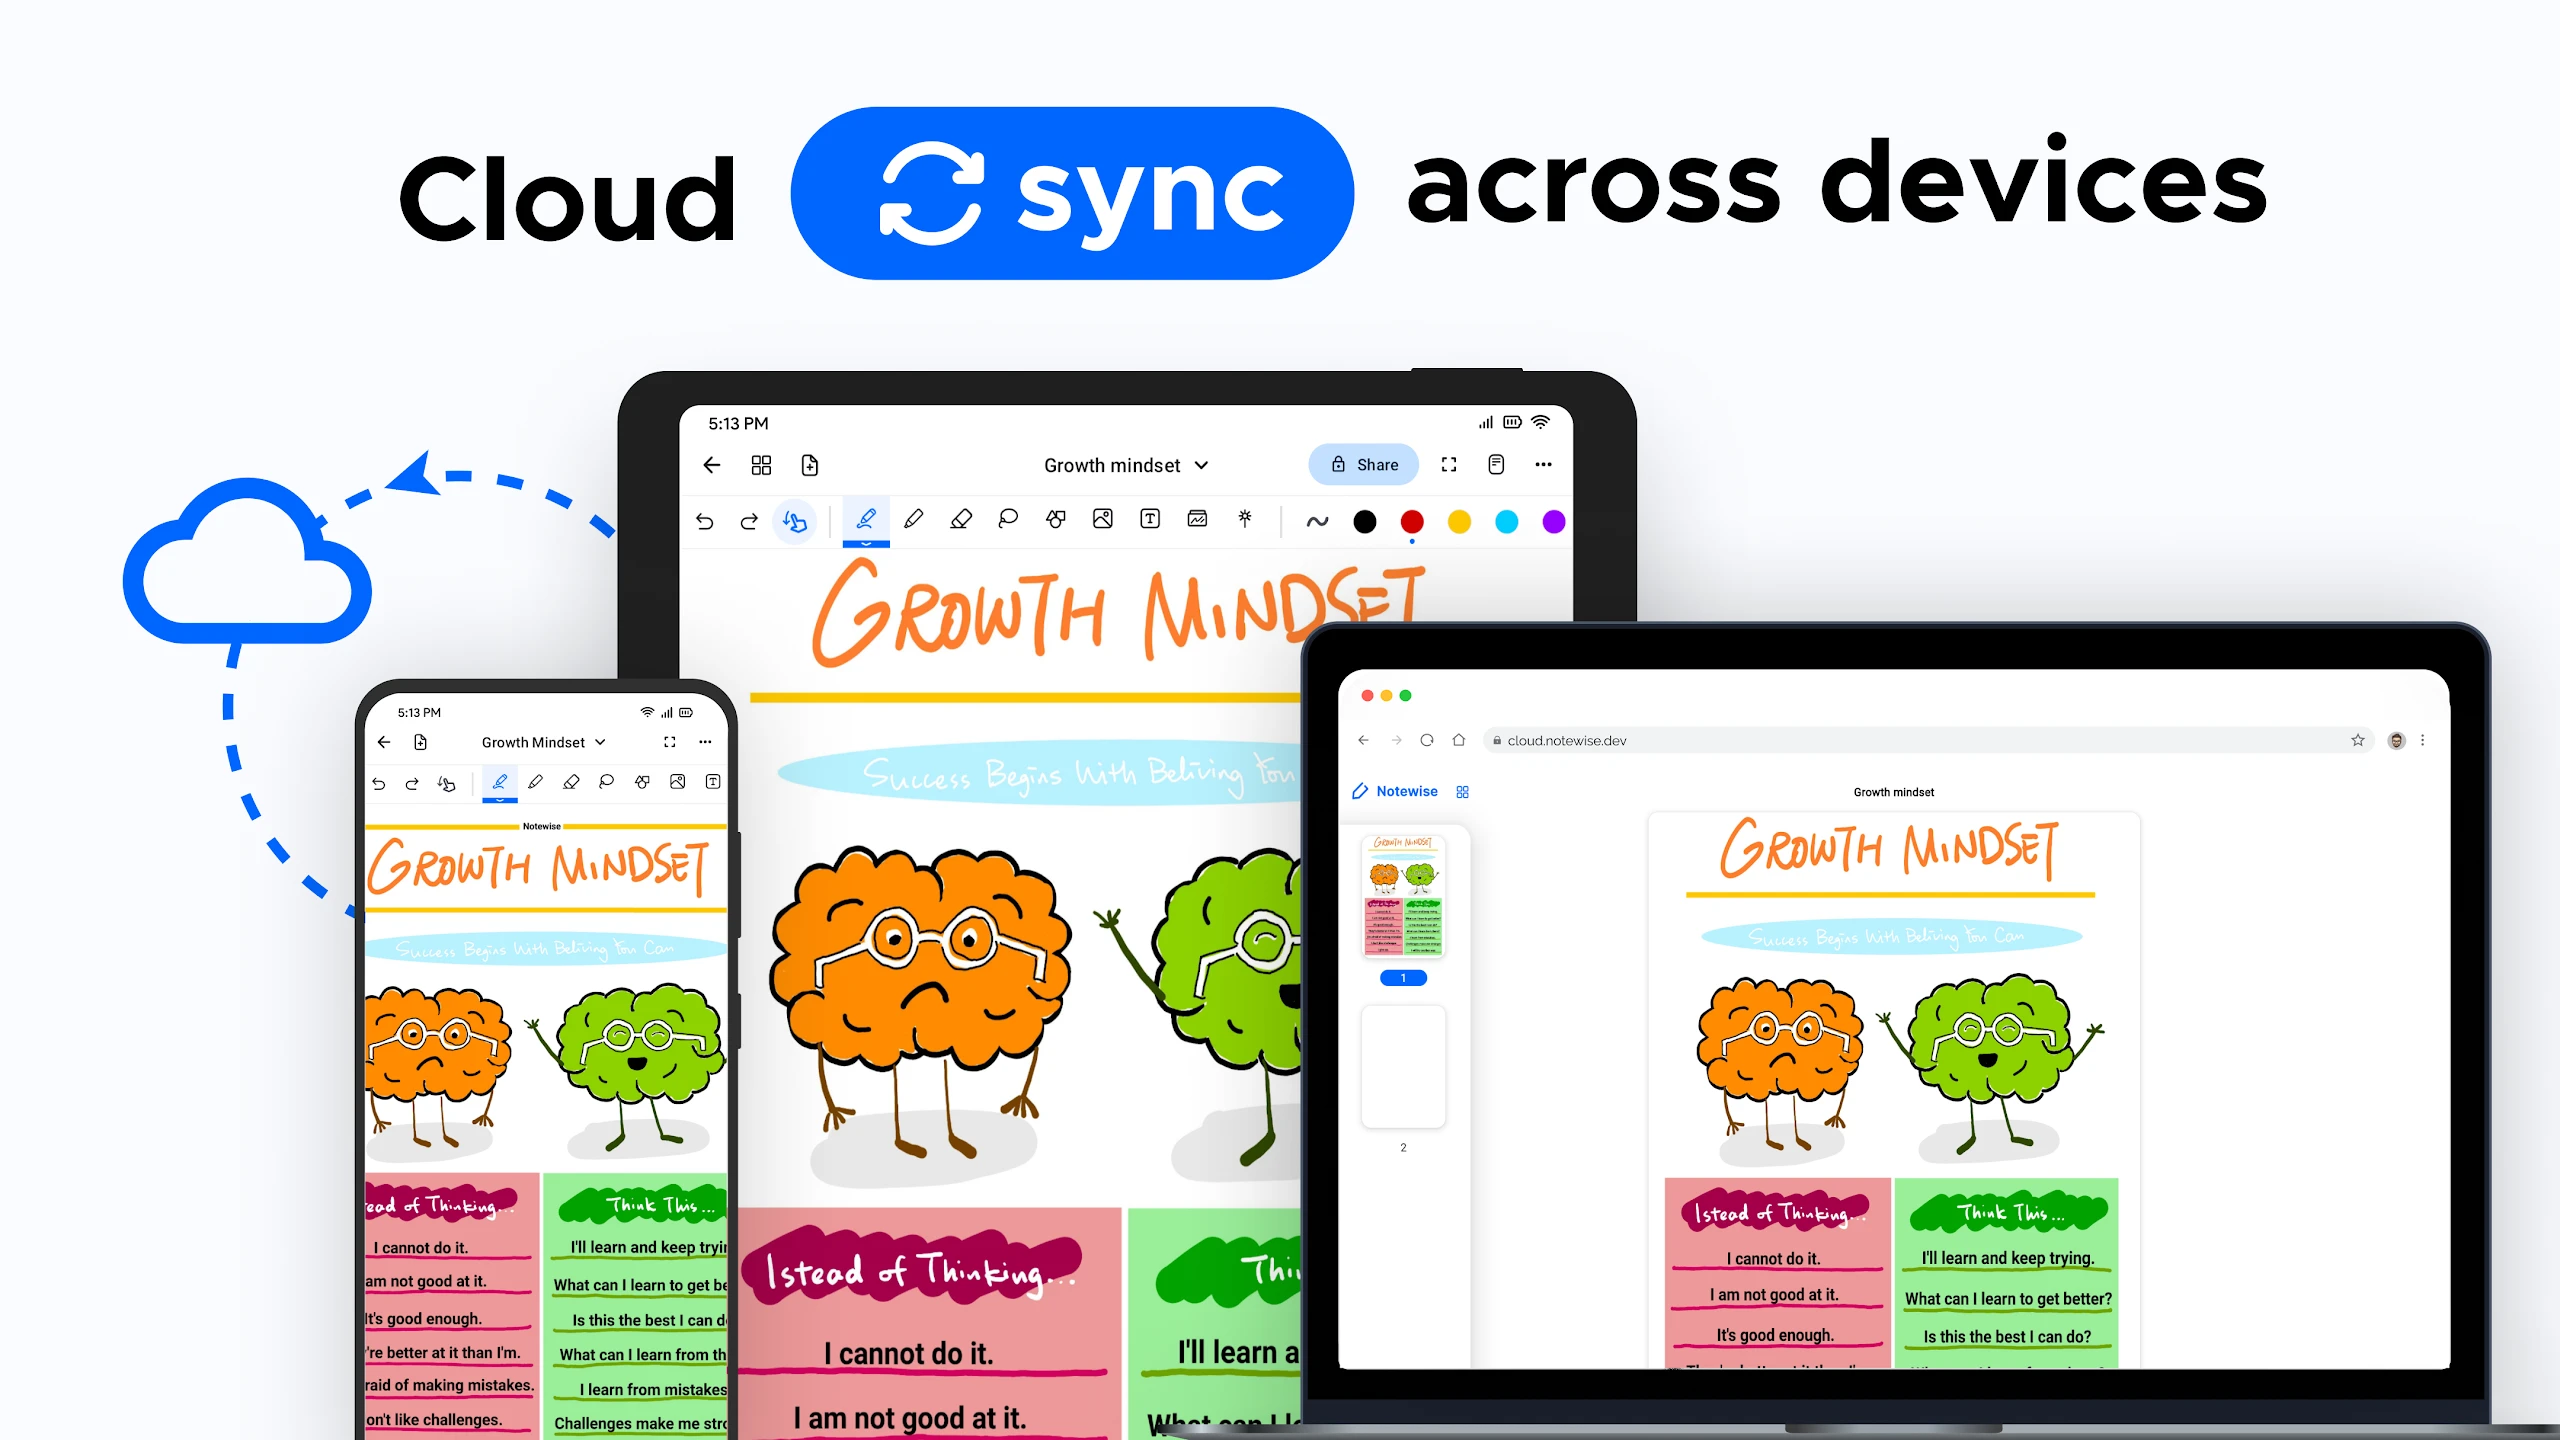Viewport: 2560px width, 1440px height.
Task: Click the orange color swatch in palette
Action: pos(1461,520)
